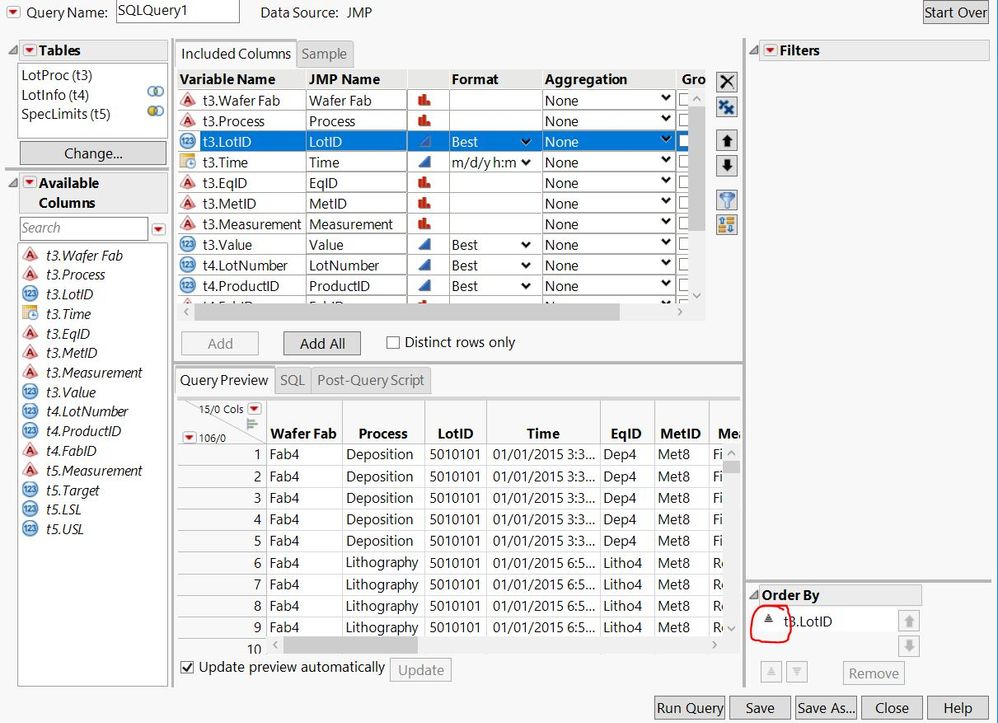Click the Help button
998x723 pixels.
957,708
